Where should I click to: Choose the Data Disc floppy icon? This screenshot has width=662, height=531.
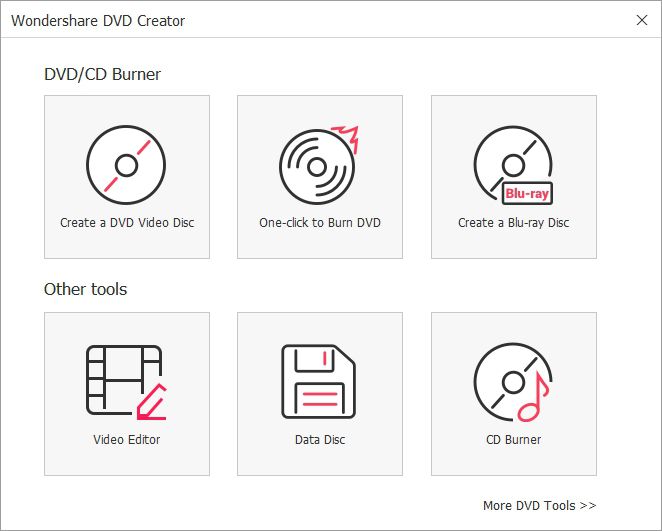coord(319,381)
